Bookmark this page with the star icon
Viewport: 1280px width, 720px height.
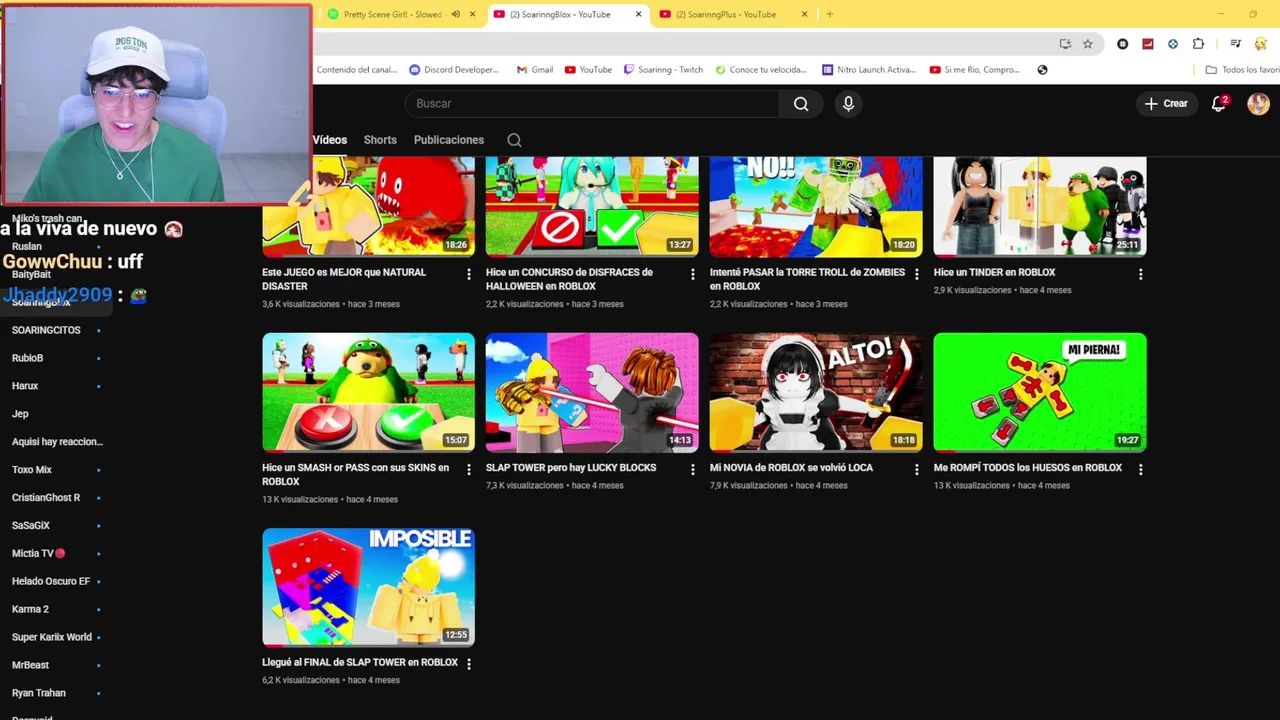(x=1088, y=44)
